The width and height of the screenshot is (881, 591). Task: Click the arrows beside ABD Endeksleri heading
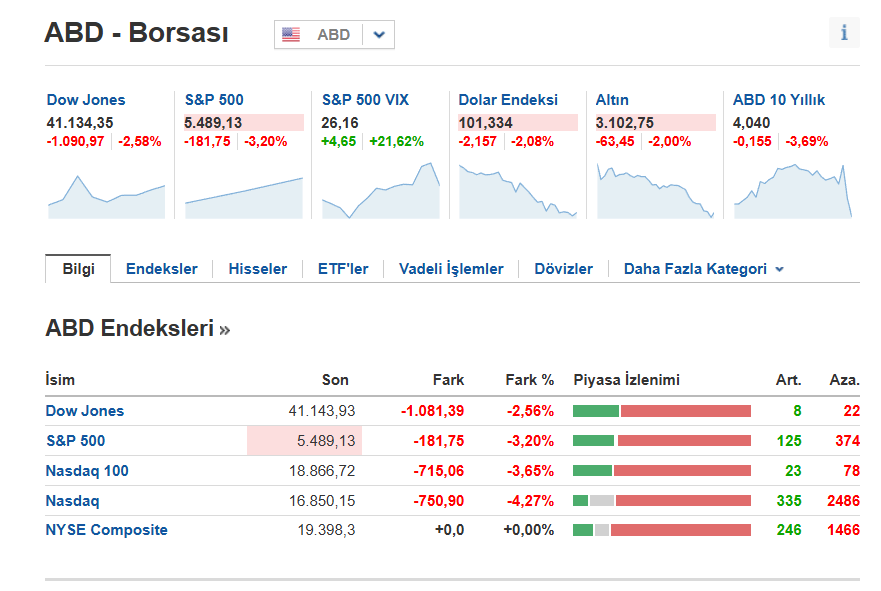click(x=225, y=329)
